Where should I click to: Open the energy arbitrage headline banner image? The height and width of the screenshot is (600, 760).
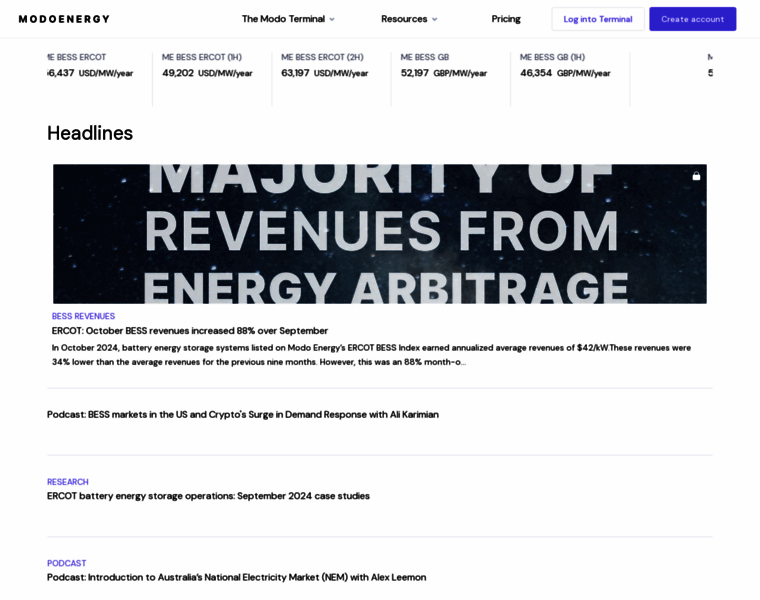point(380,234)
